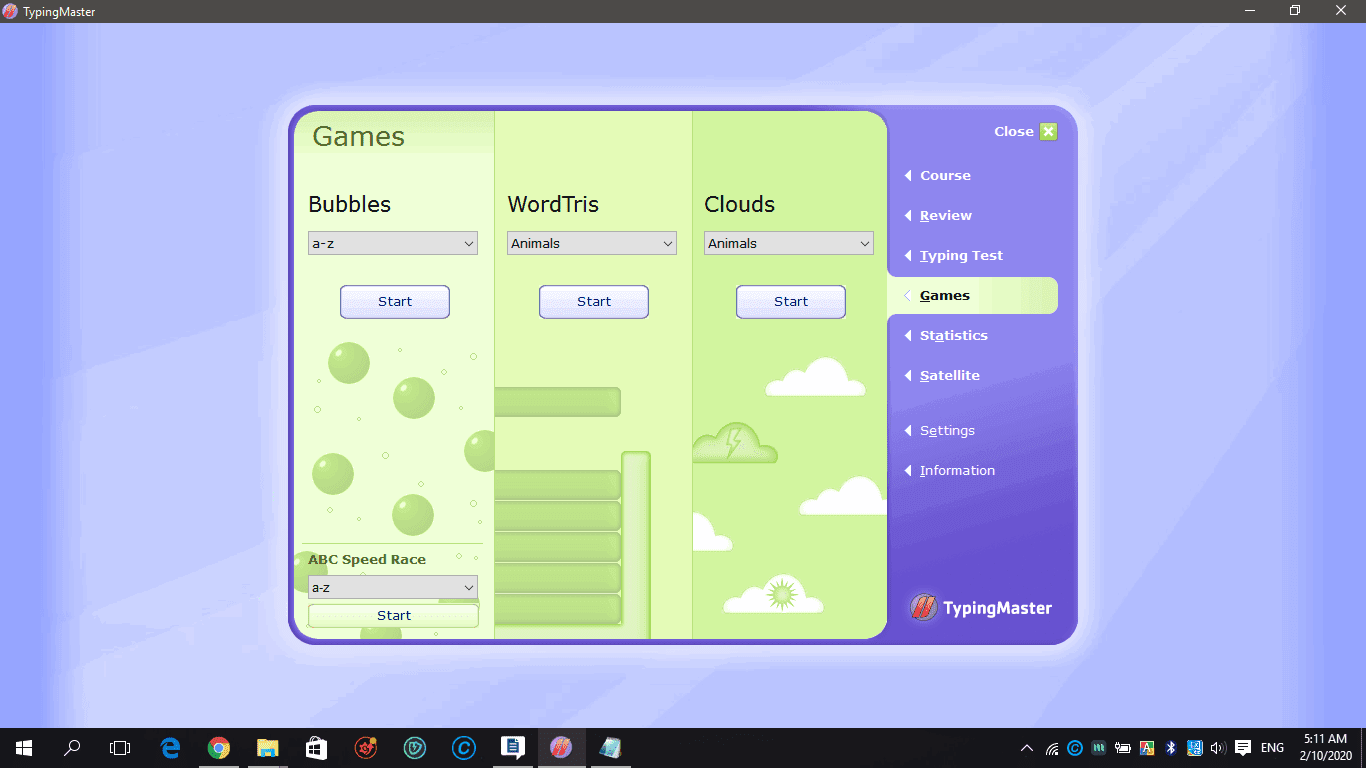Screen dimensions: 1366x768
Task: Open the Review section
Action: 945,215
